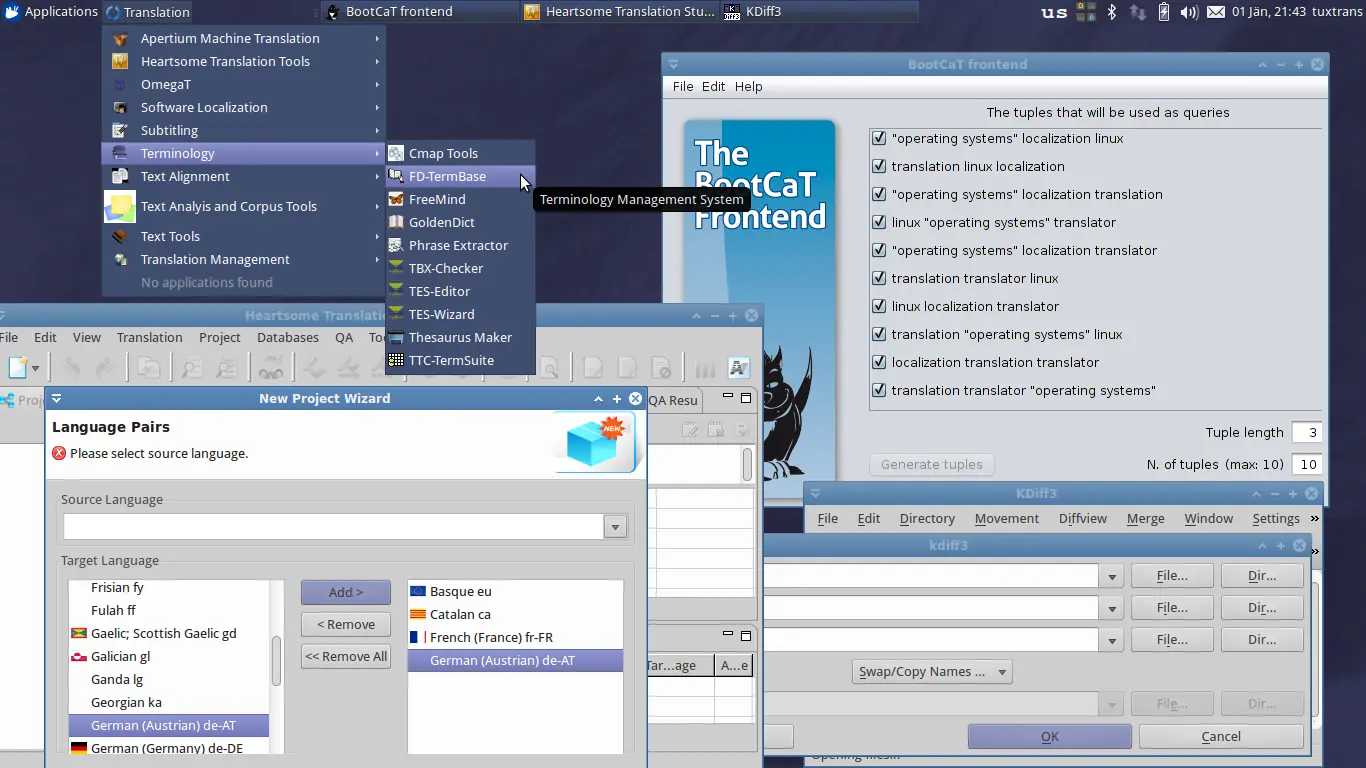Click the Software Localization menu icon

point(120,107)
